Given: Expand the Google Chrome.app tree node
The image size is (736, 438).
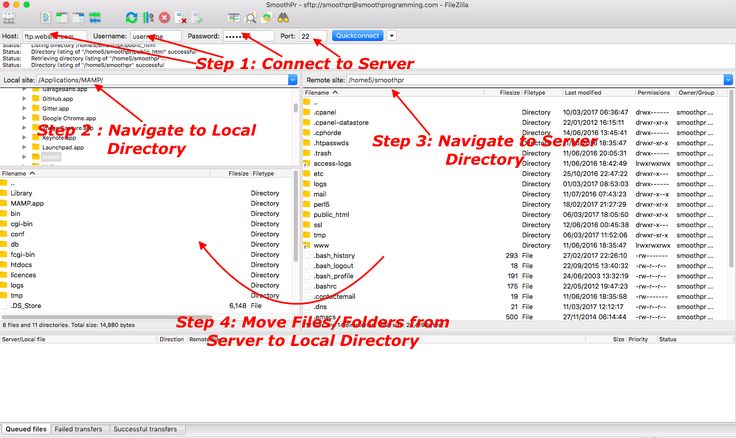Looking at the screenshot, I should pos(24,118).
